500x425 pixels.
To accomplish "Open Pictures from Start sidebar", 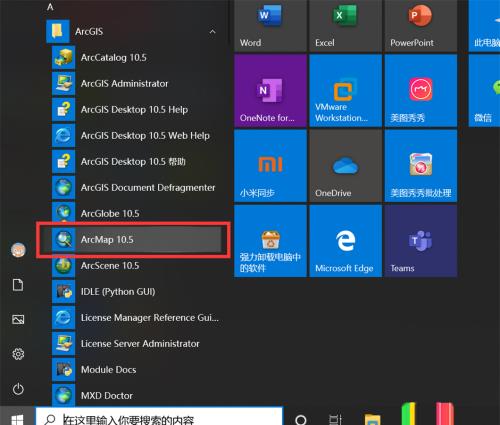I will click(18, 320).
